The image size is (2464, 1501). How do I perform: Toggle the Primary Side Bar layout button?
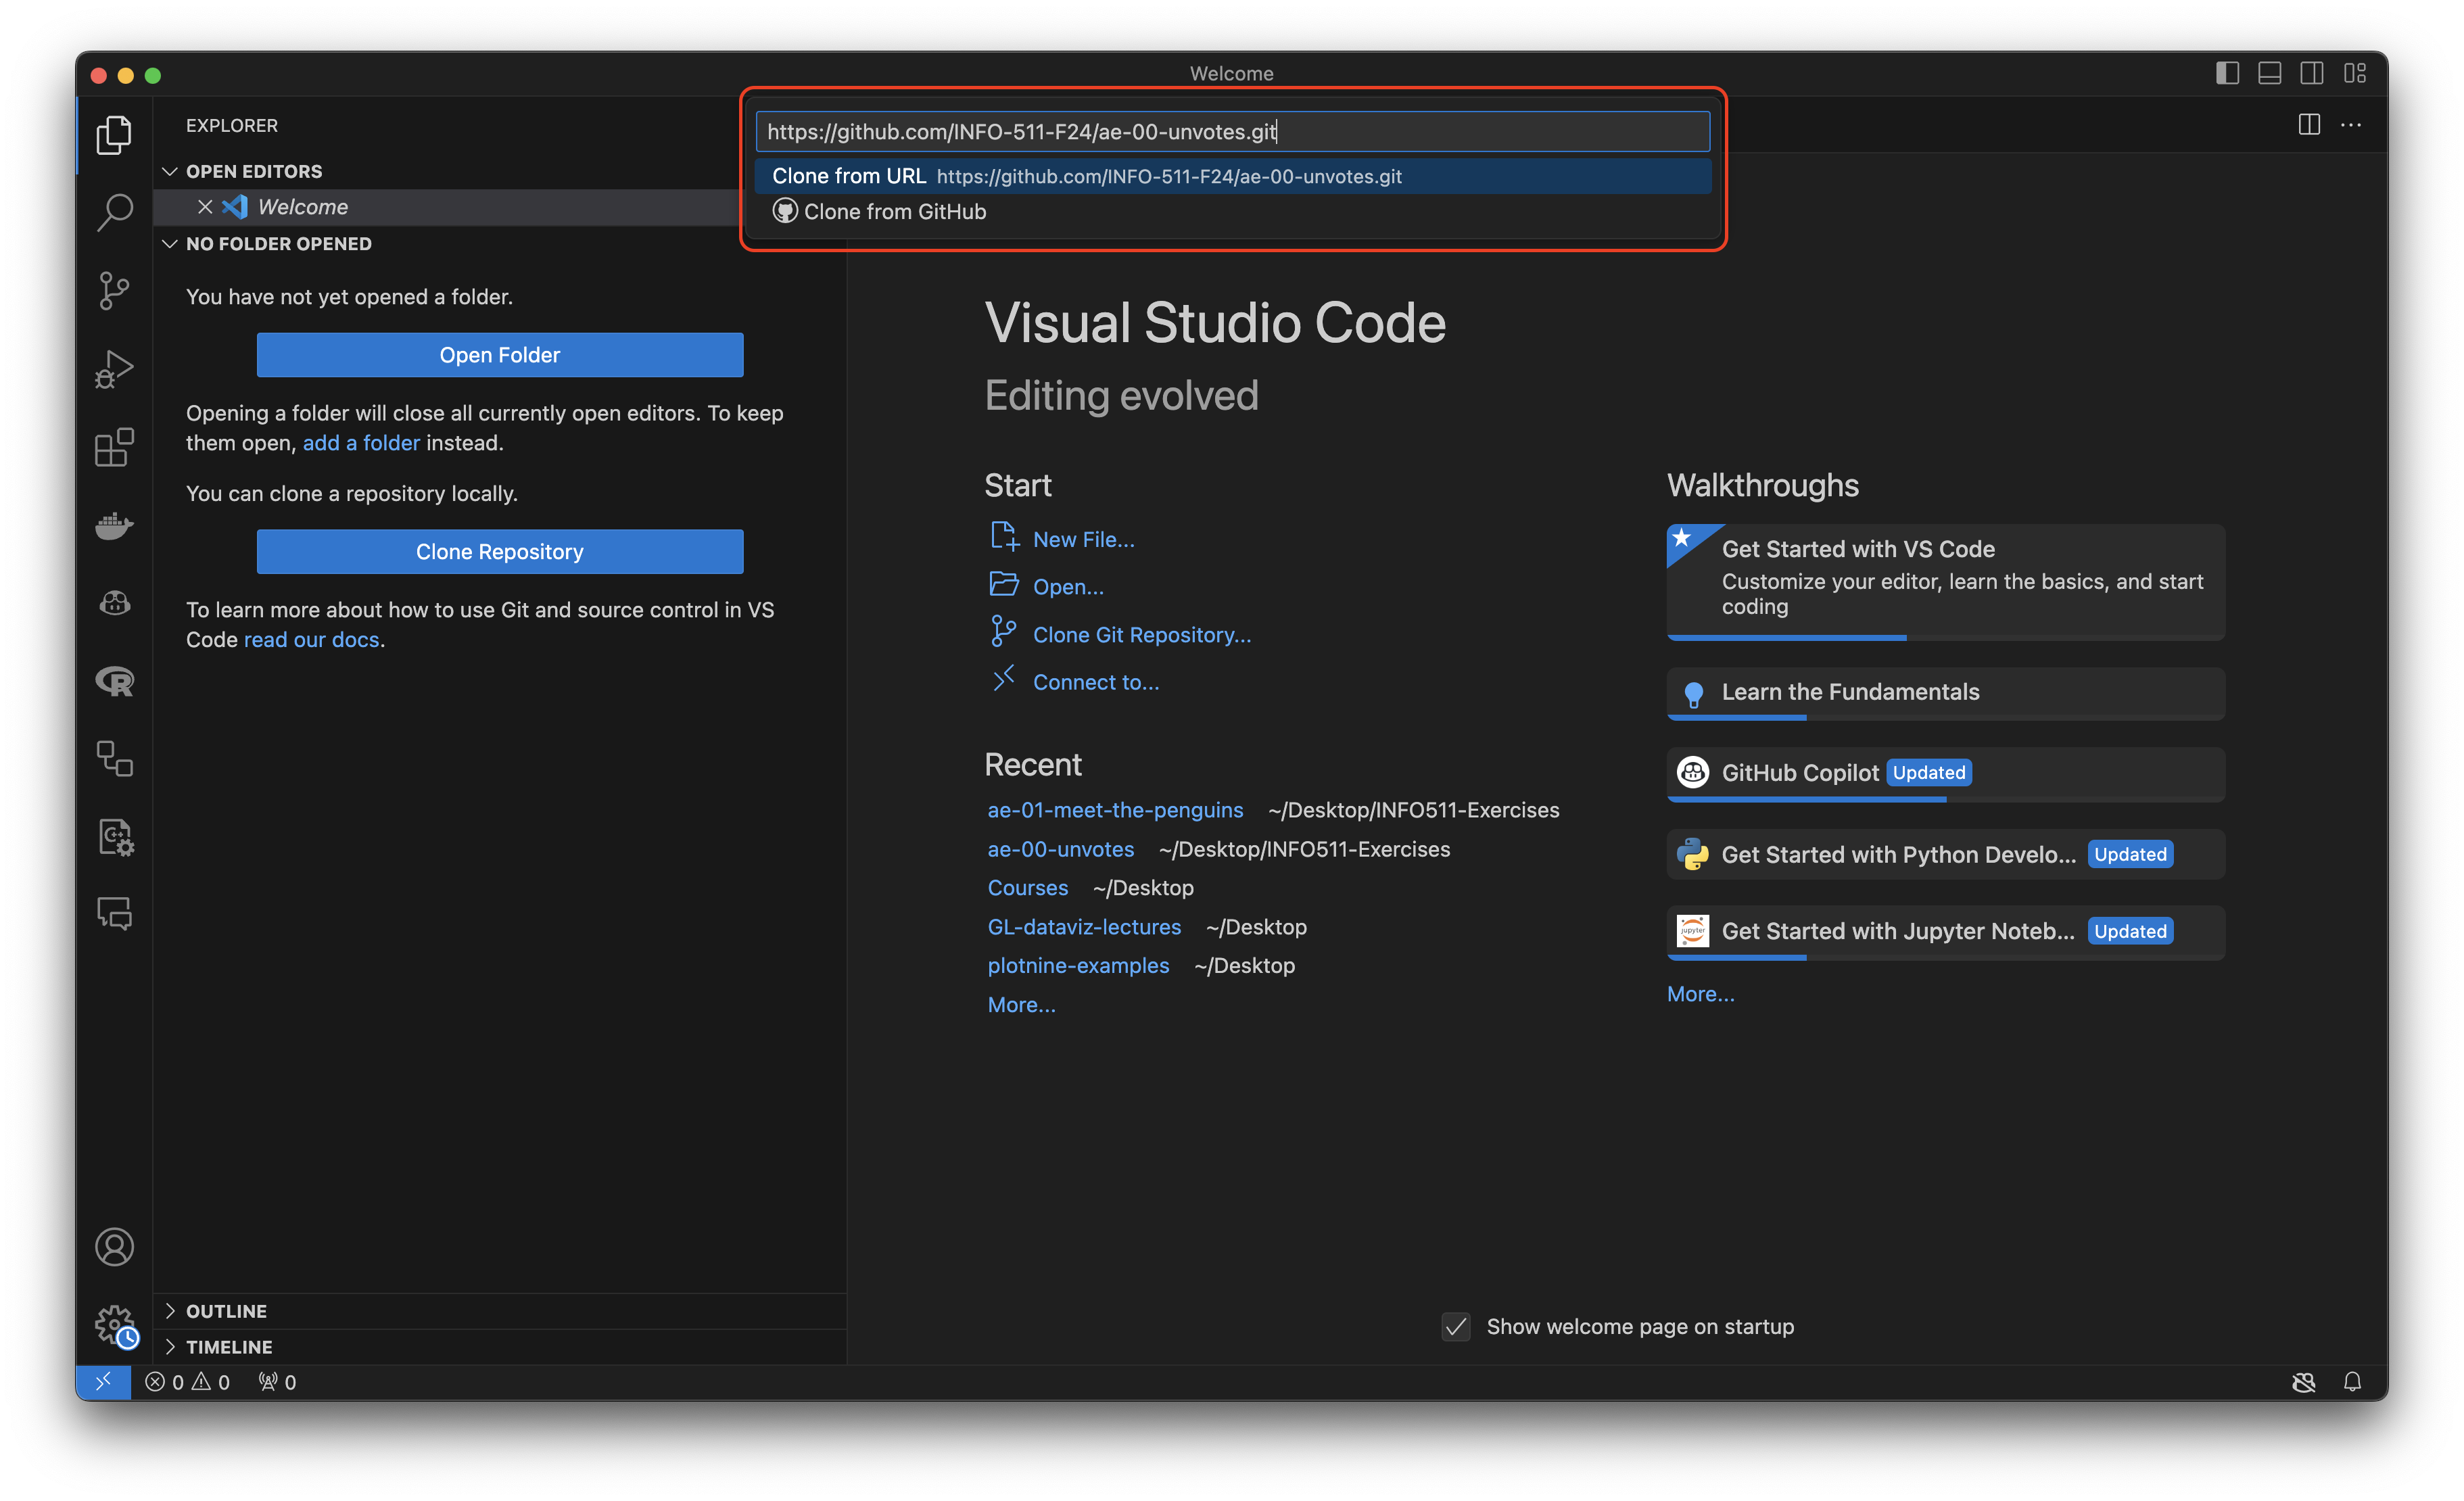tap(2227, 73)
